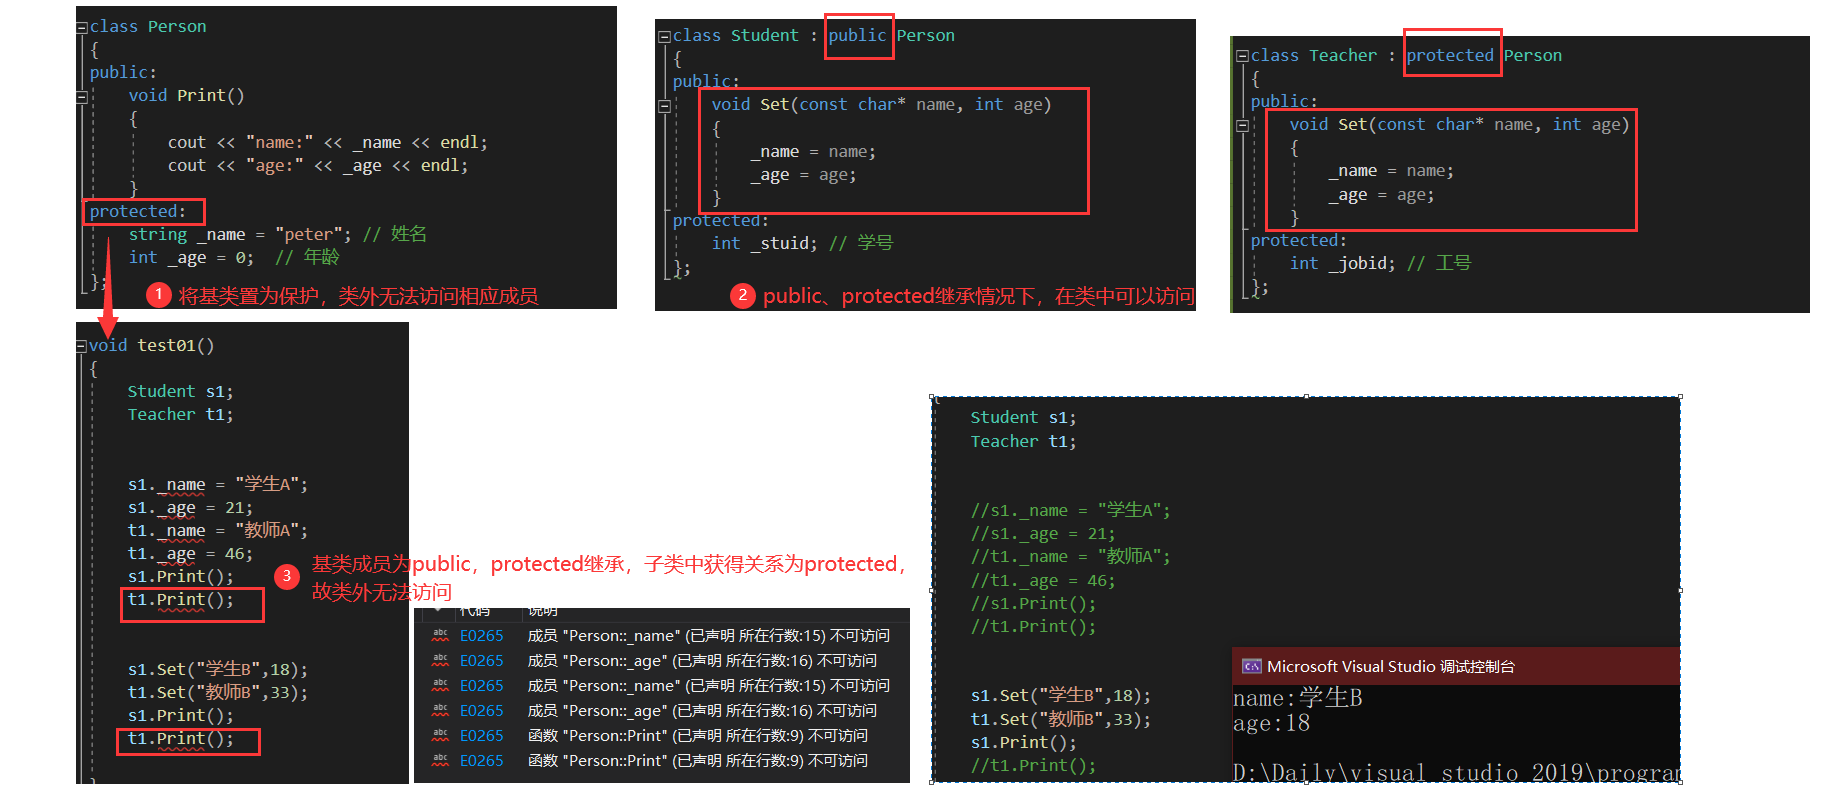Screen dimensions: 1843x805
Task: Click the error icon in the last E0265 row
Action: click(x=440, y=760)
